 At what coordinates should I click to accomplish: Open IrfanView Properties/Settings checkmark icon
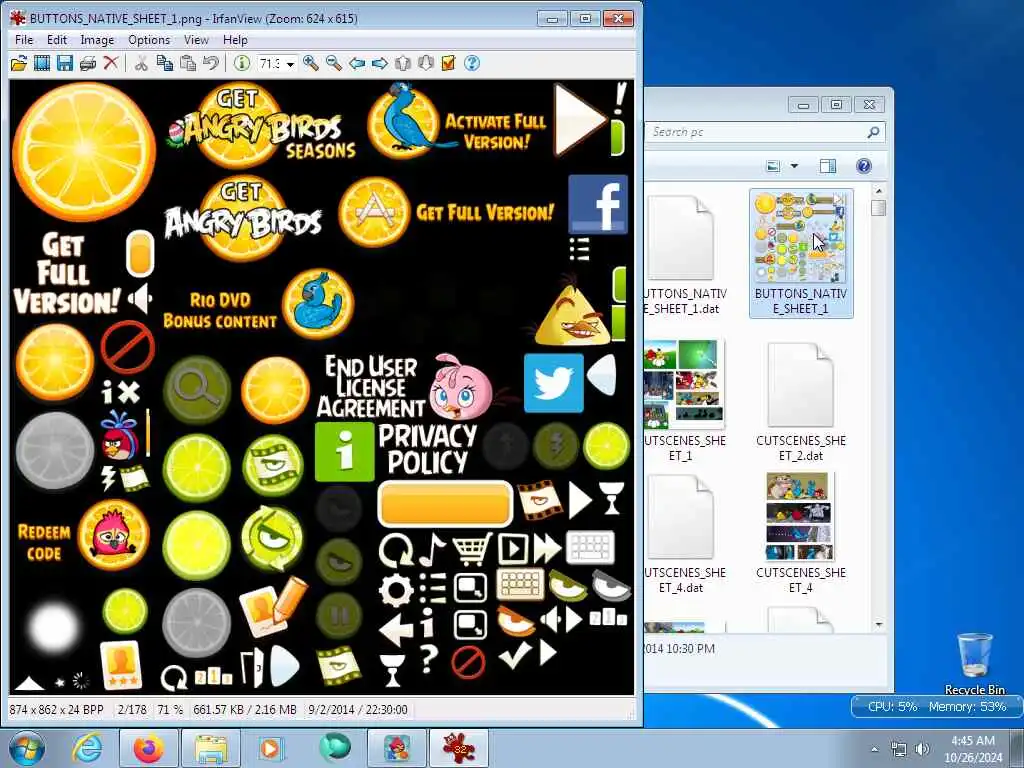449,63
